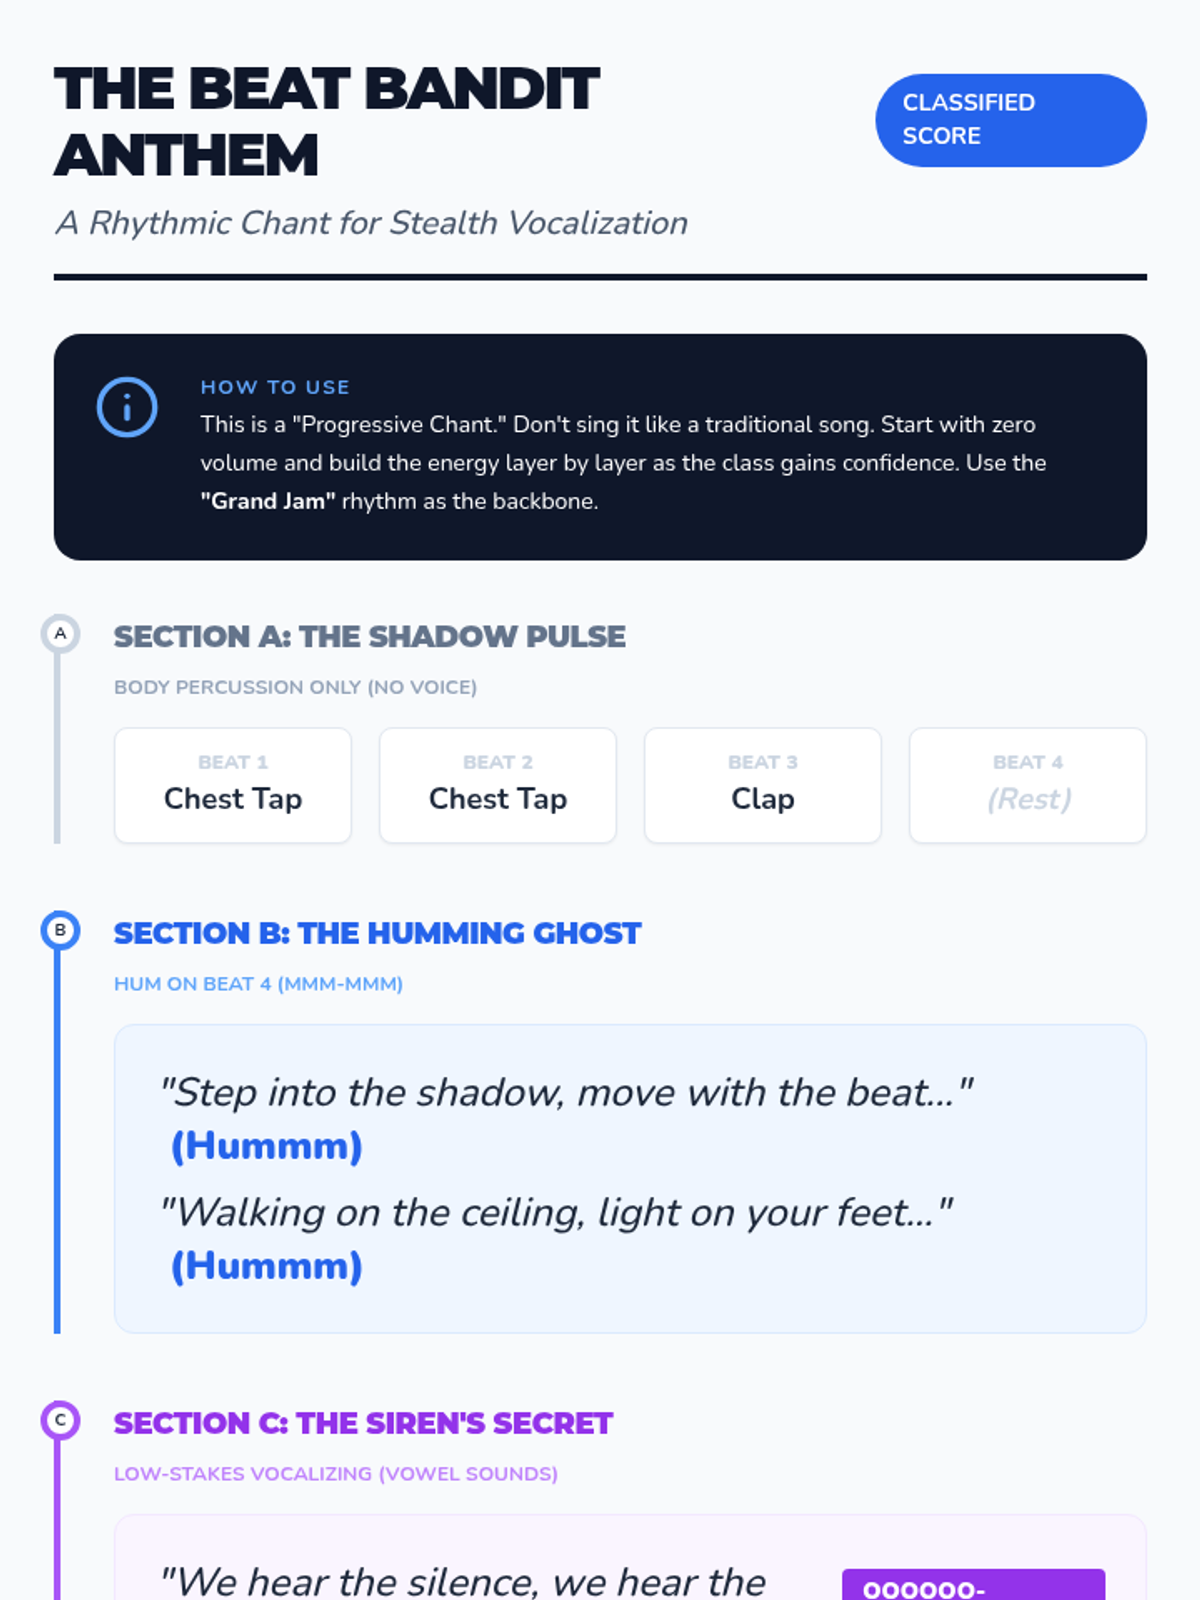Image resolution: width=1200 pixels, height=1600 pixels.
Task: Select the "Walking on the ceiling" lyric line
Action: click(x=557, y=1213)
